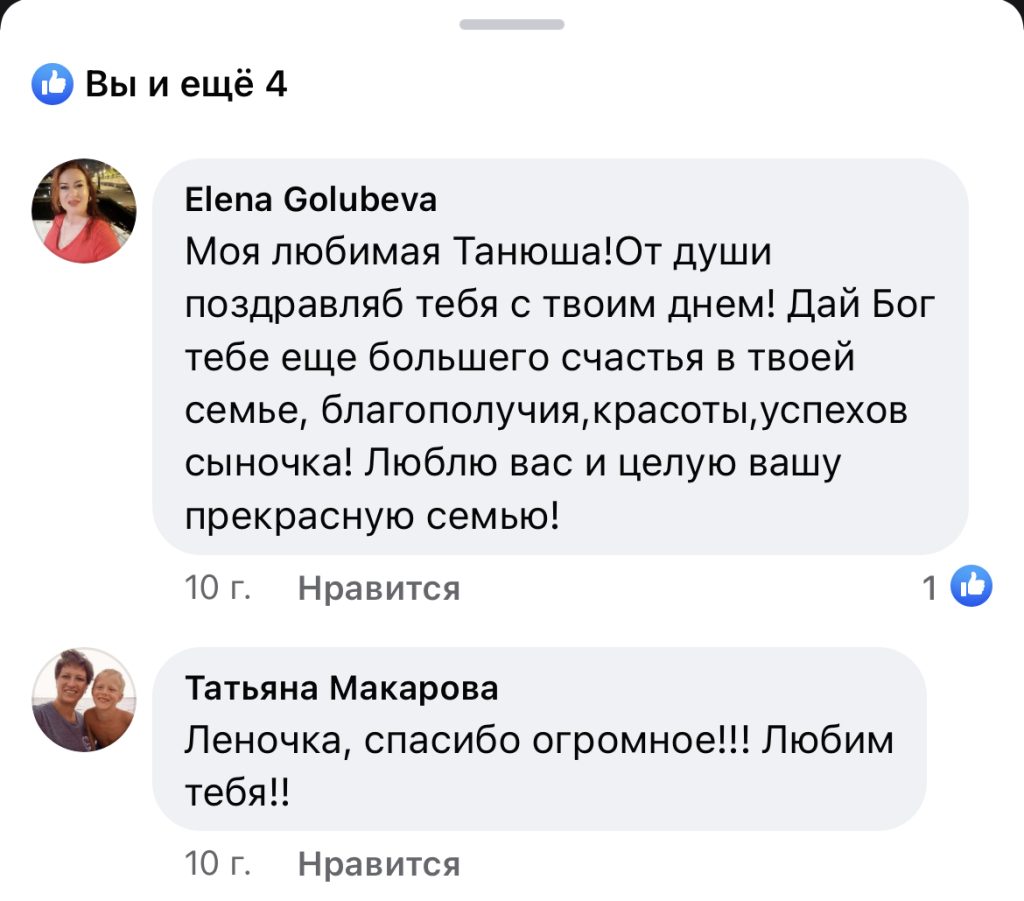Like Elena Golubeva's comment with 'Нравится'
1024x901 pixels.
click(379, 589)
